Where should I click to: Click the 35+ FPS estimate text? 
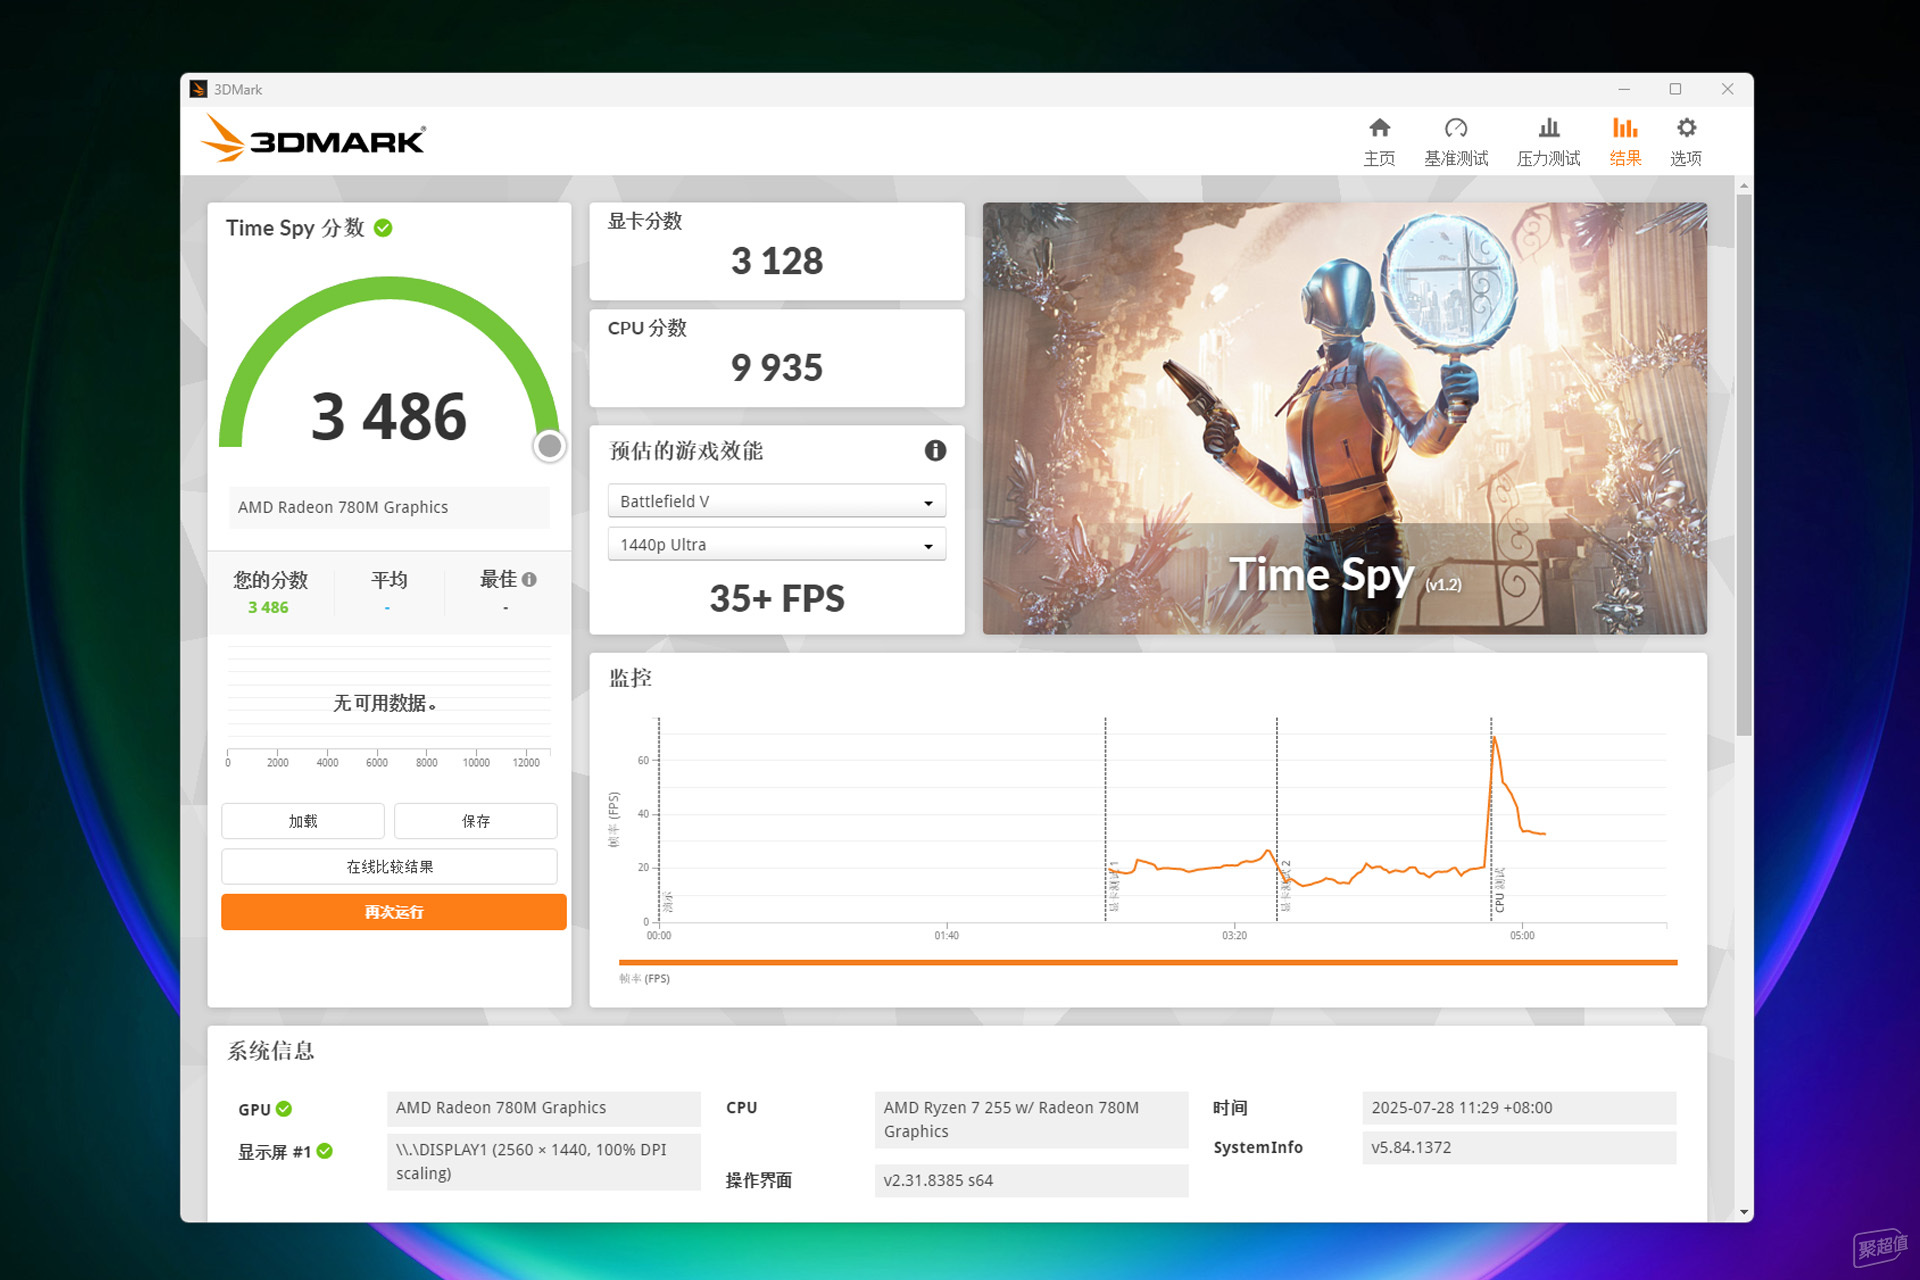777,598
